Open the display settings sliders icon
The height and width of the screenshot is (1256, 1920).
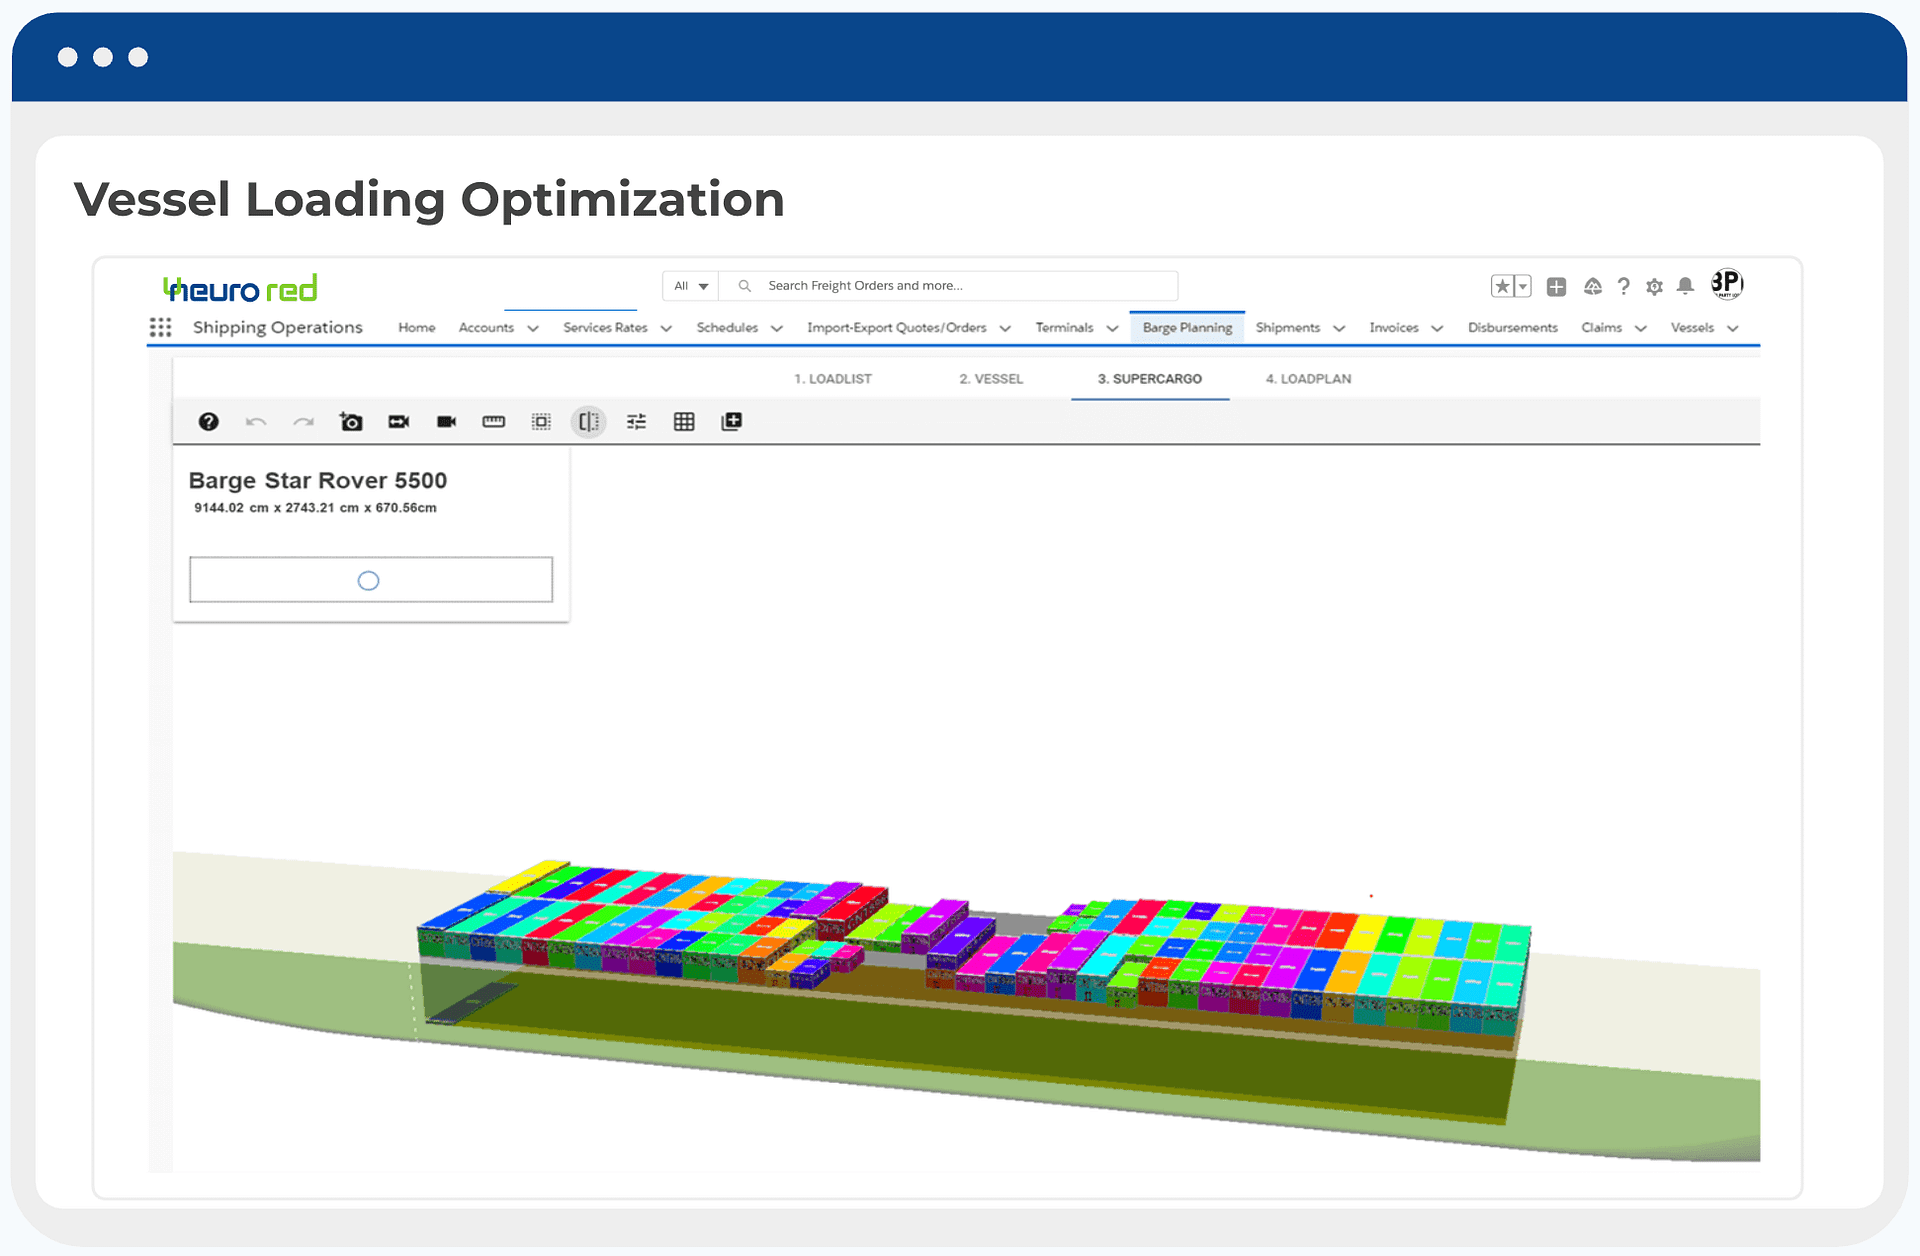pyautogui.click(x=635, y=421)
